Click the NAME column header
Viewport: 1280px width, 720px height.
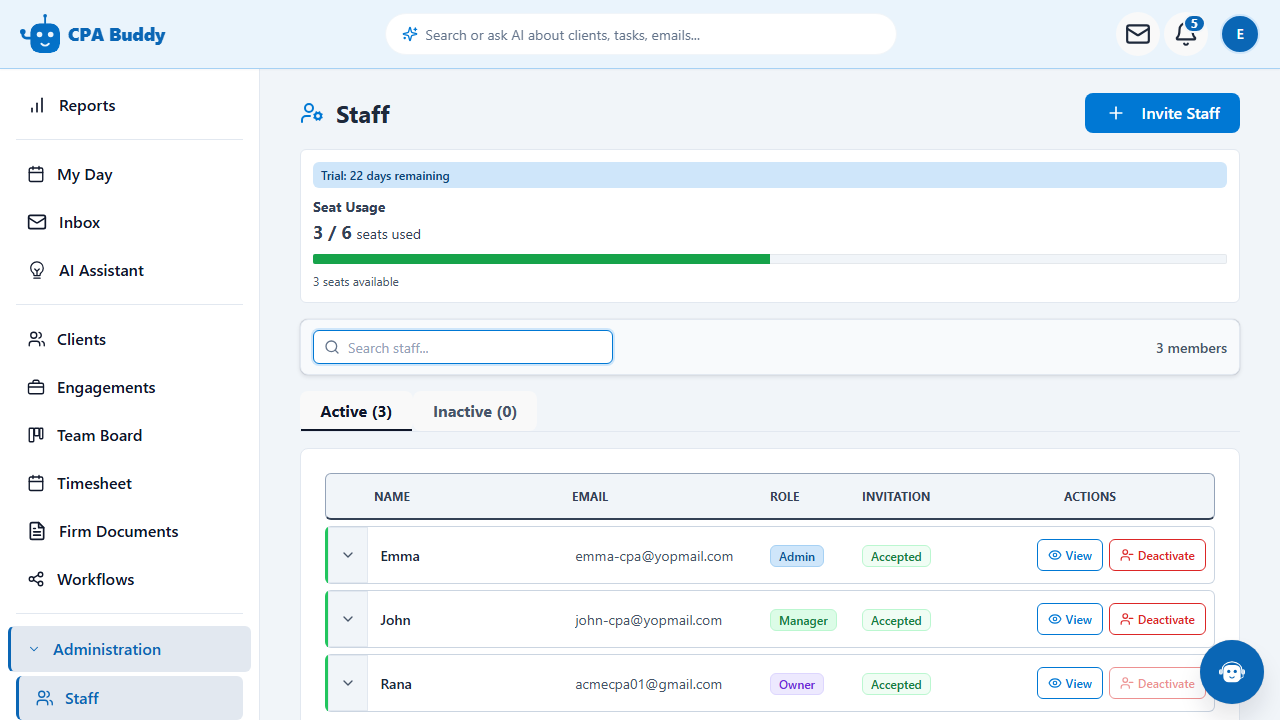point(392,496)
